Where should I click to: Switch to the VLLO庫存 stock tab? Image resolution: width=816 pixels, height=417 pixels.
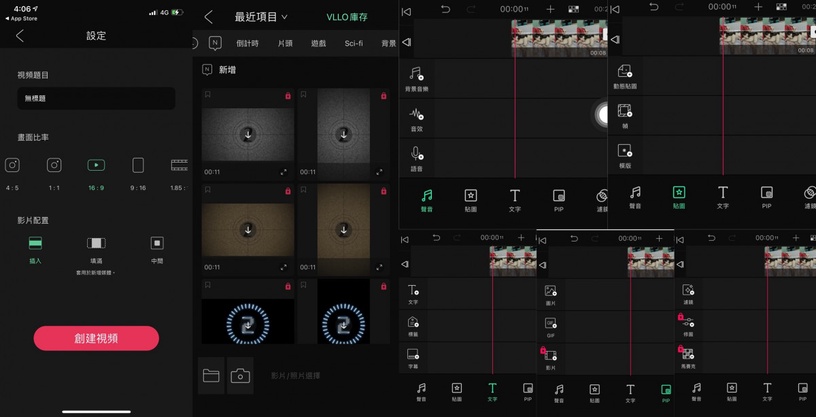tap(347, 17)
